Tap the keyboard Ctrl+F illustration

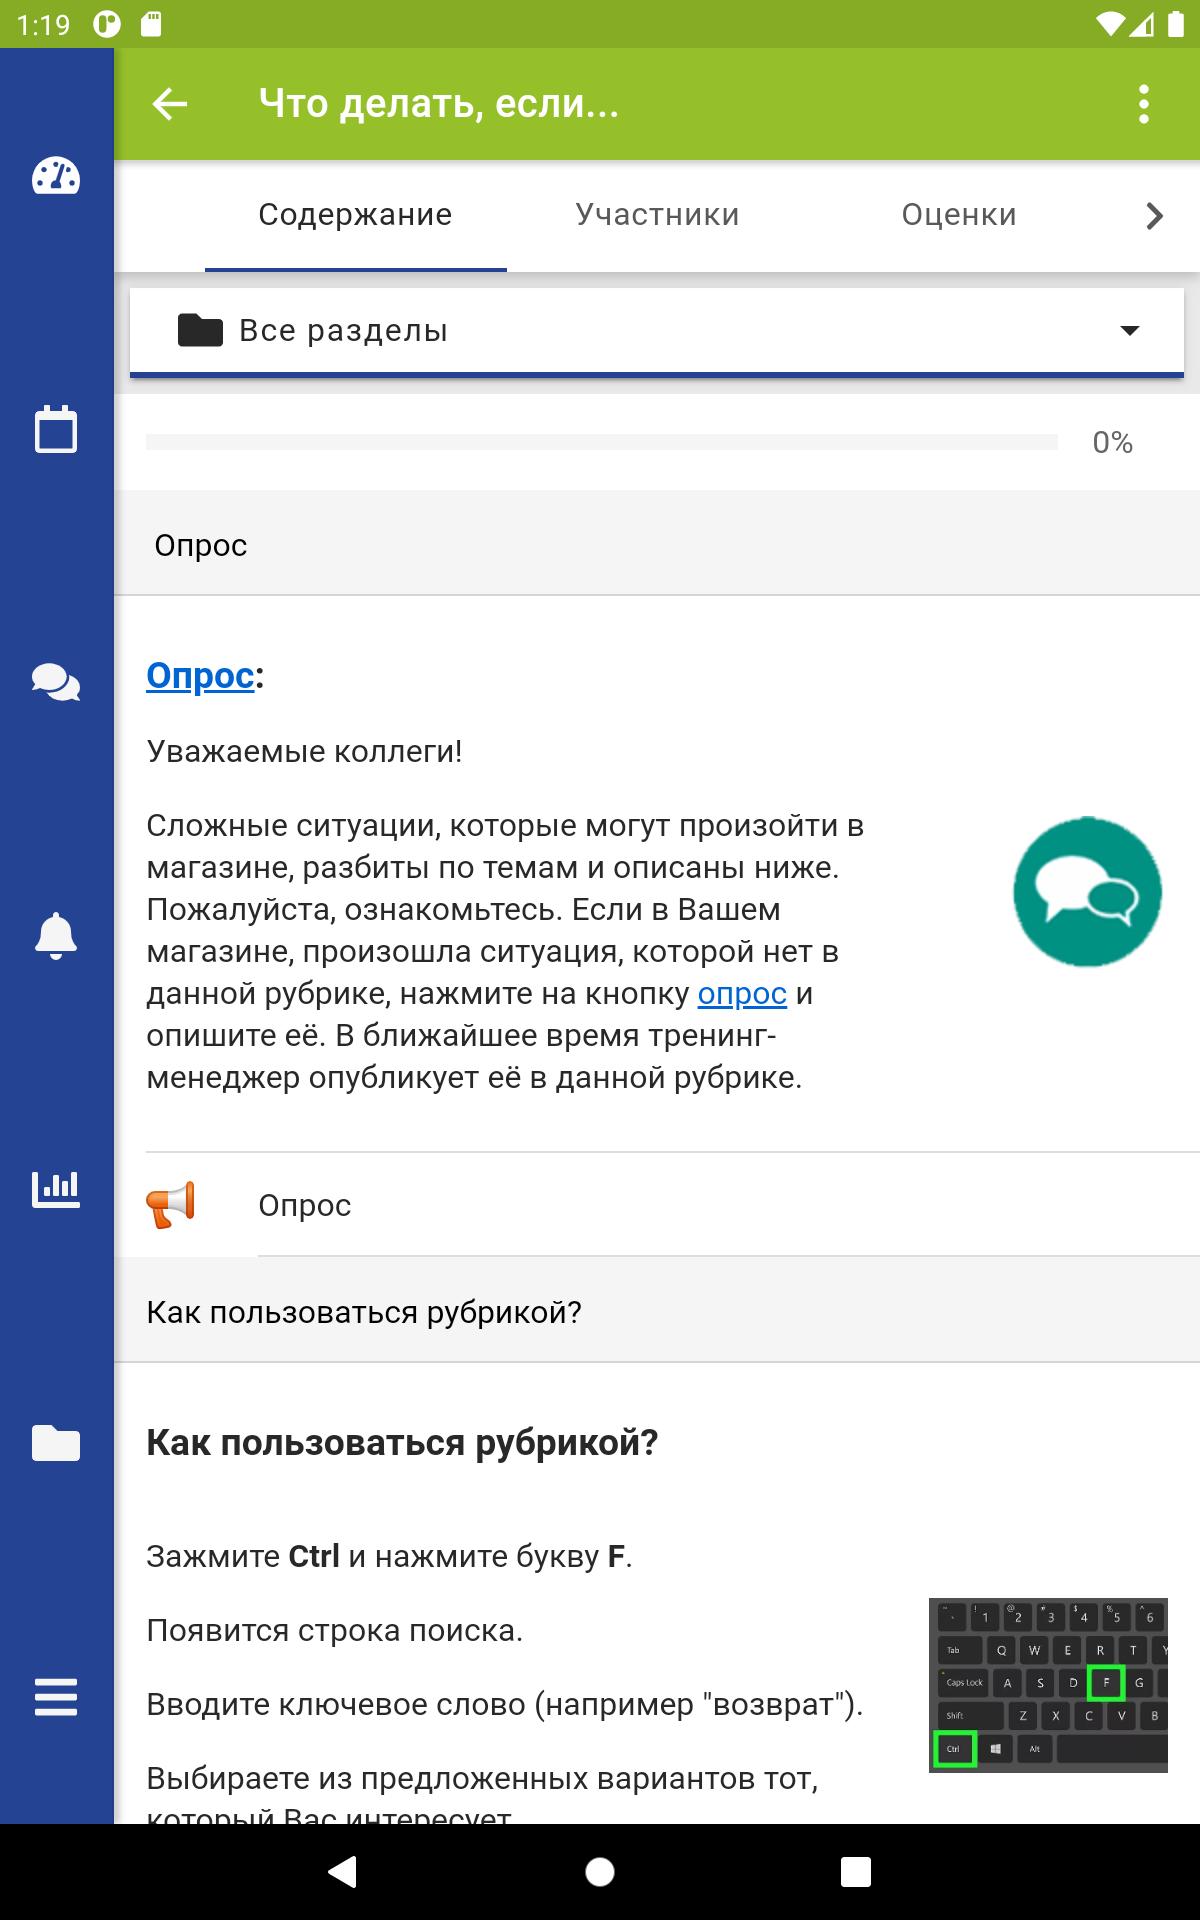coord(1048,1685)
